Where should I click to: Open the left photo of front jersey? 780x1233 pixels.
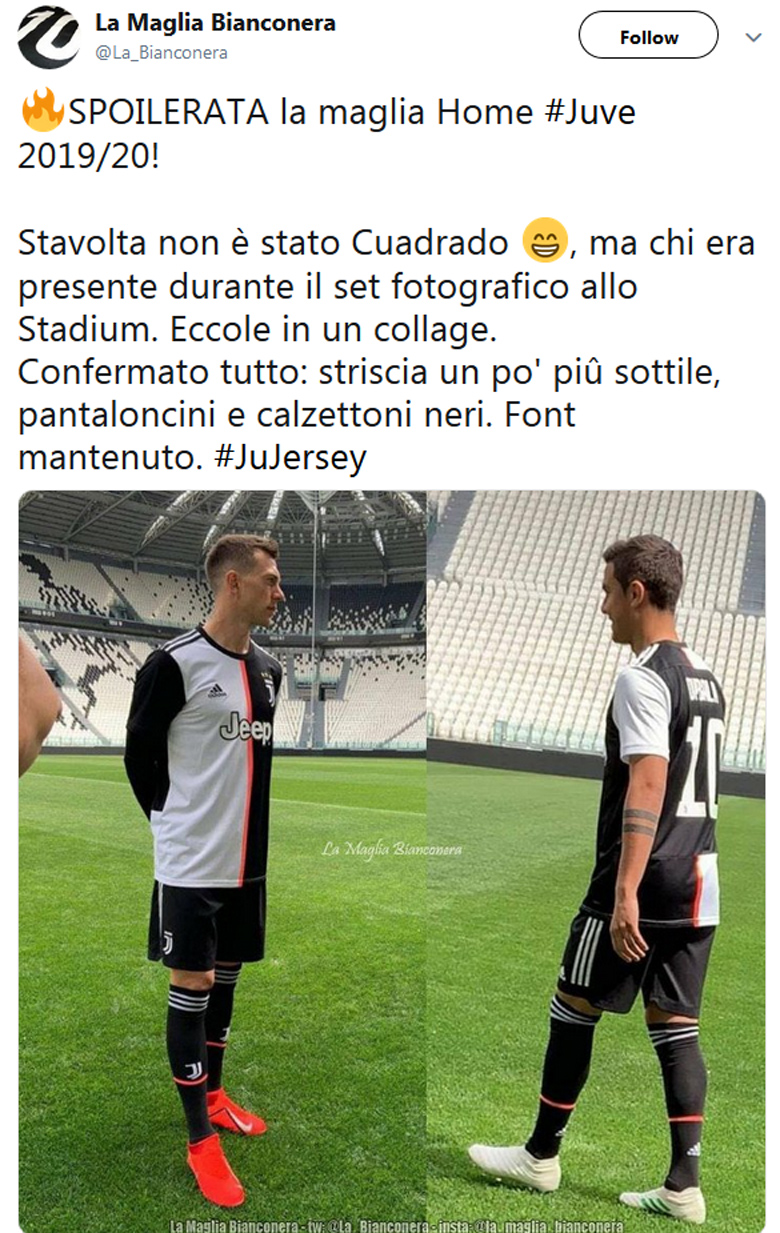pos(222,861)
